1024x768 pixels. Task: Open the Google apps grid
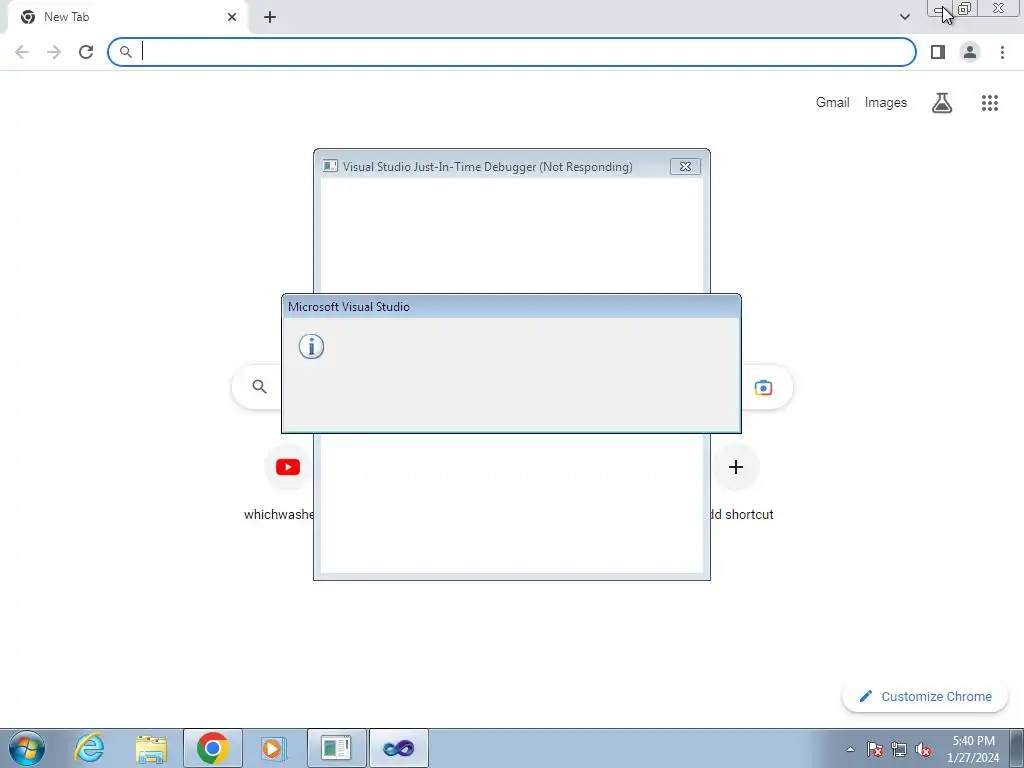tap(989, 103)
